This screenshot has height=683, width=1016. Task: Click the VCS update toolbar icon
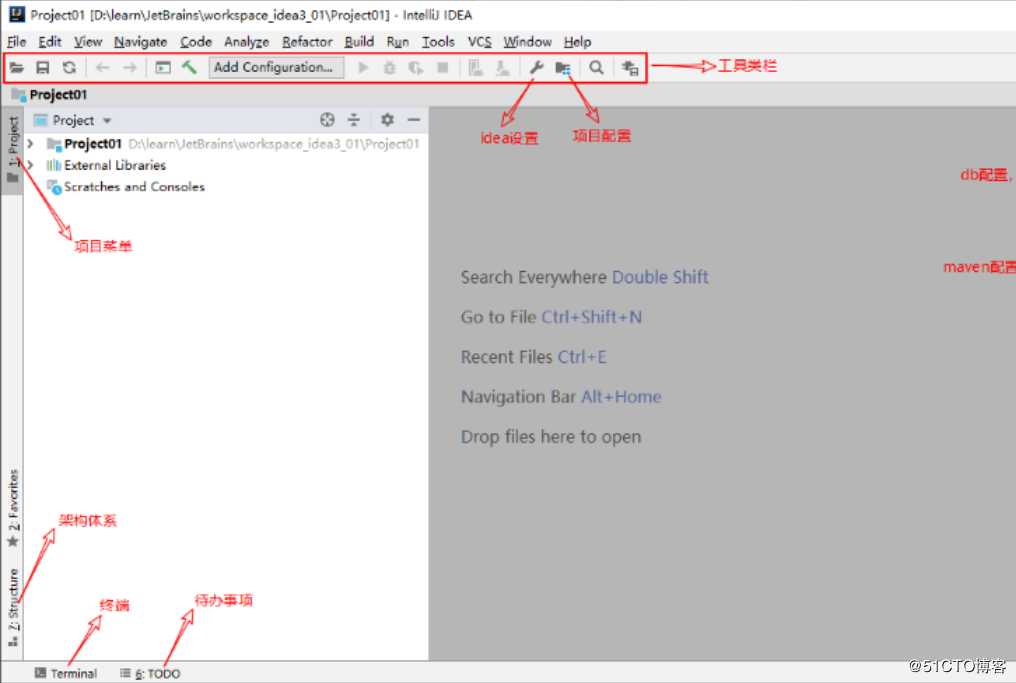pyautogui.click(x=476, y=67)
